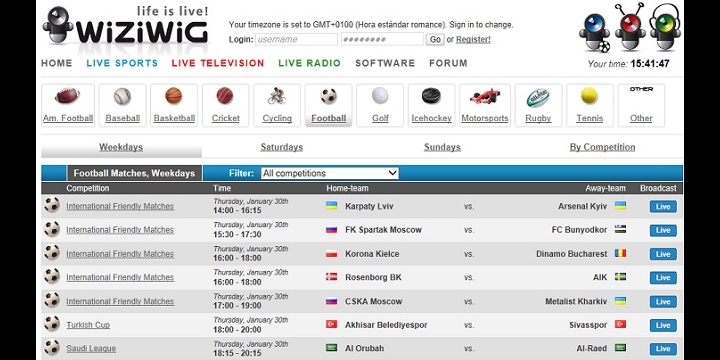The width and height of the screenshot is (720, 360).
Task: Open the LIVE TELEVISION menu
Action: click(218, 63)
